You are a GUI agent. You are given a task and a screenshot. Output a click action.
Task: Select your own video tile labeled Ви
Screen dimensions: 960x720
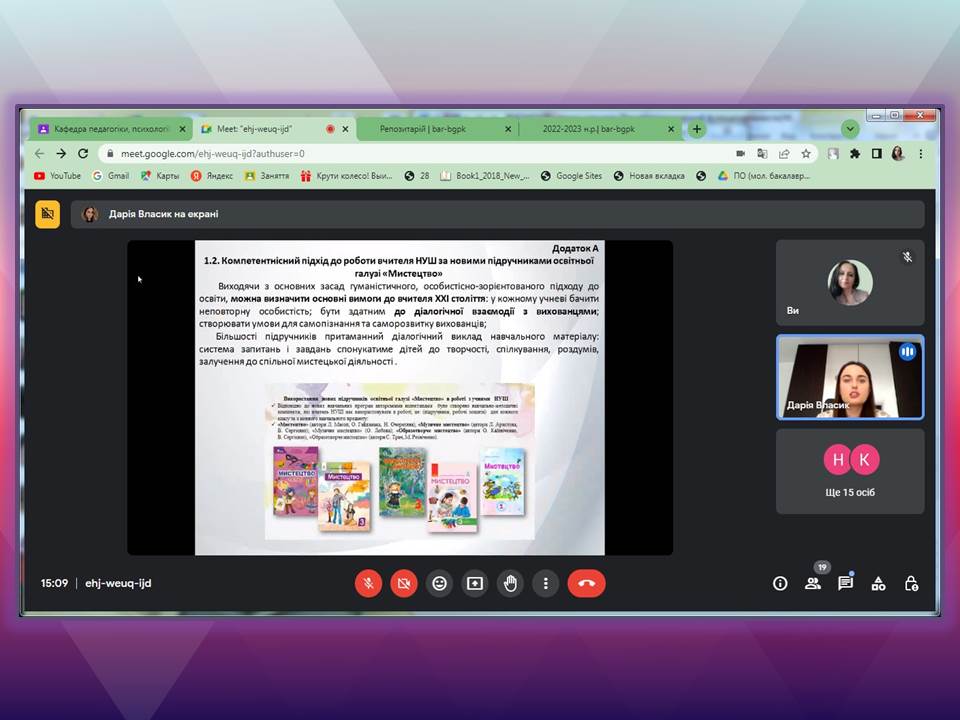point(850,283)
